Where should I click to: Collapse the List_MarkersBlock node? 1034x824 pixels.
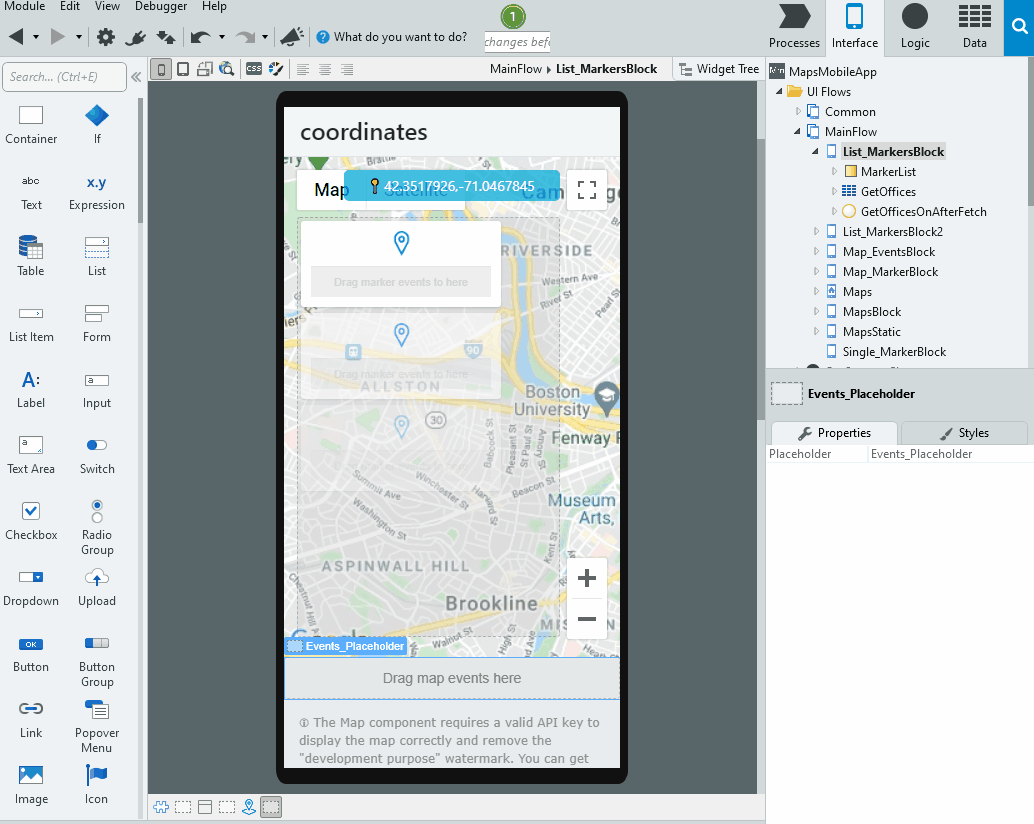coord(816,152)
